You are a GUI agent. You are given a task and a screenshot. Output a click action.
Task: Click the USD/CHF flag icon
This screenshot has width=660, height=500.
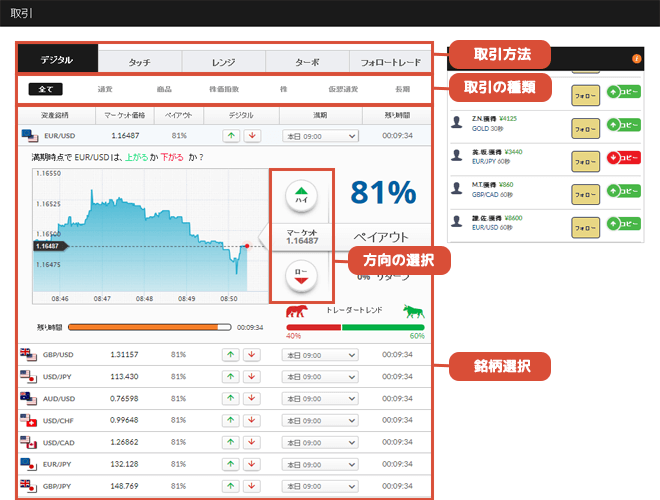pos(28,420)
